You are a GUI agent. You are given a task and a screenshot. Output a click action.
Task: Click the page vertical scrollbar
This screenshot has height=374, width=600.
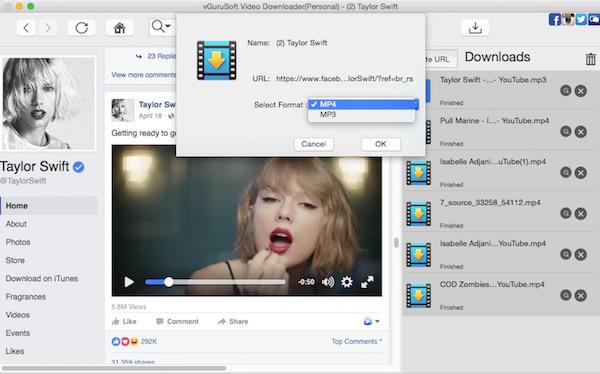pyautogui.click(x=396, y=243)
